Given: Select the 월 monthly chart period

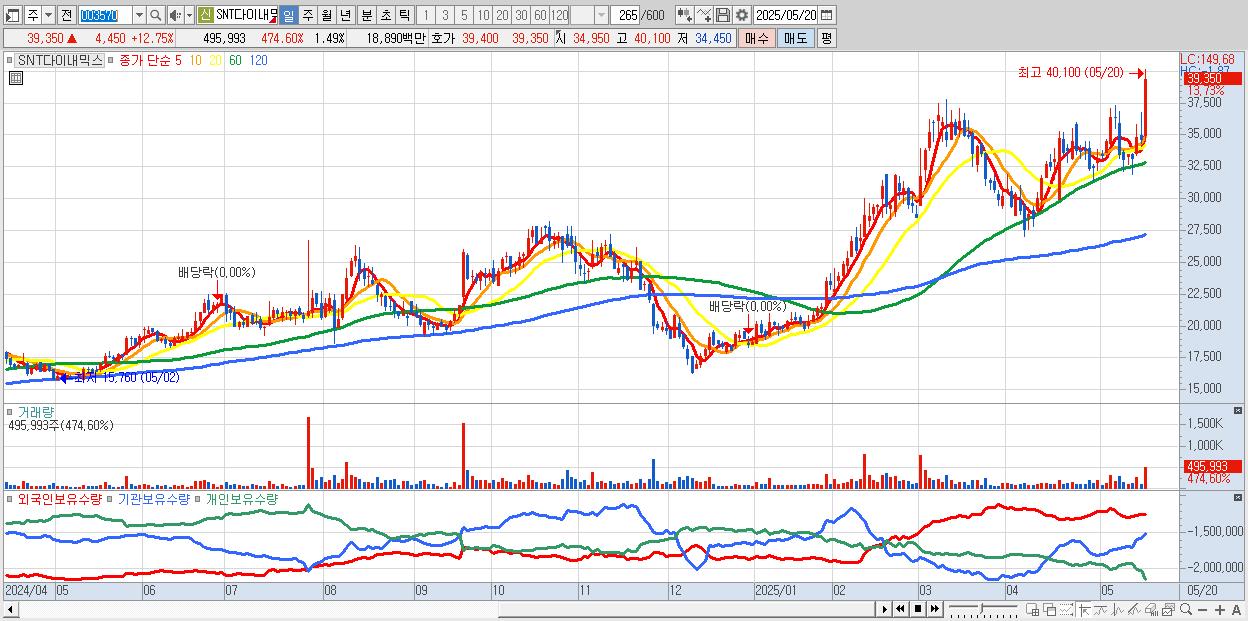Looking at the screenshot, I should (326, 15).
